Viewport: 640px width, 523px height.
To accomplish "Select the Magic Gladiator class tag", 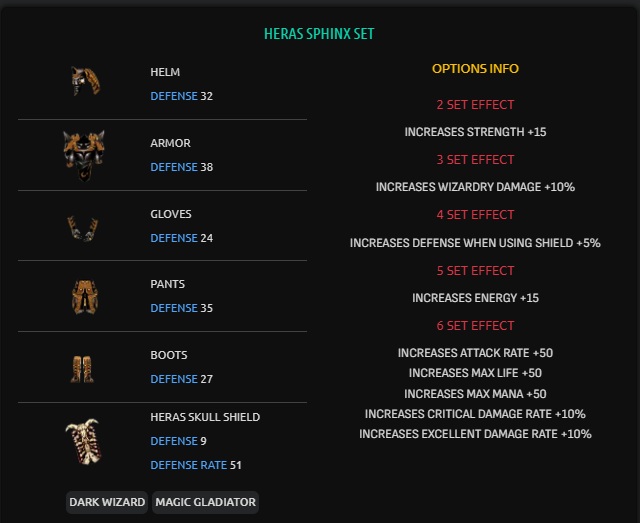I will 205,502.
